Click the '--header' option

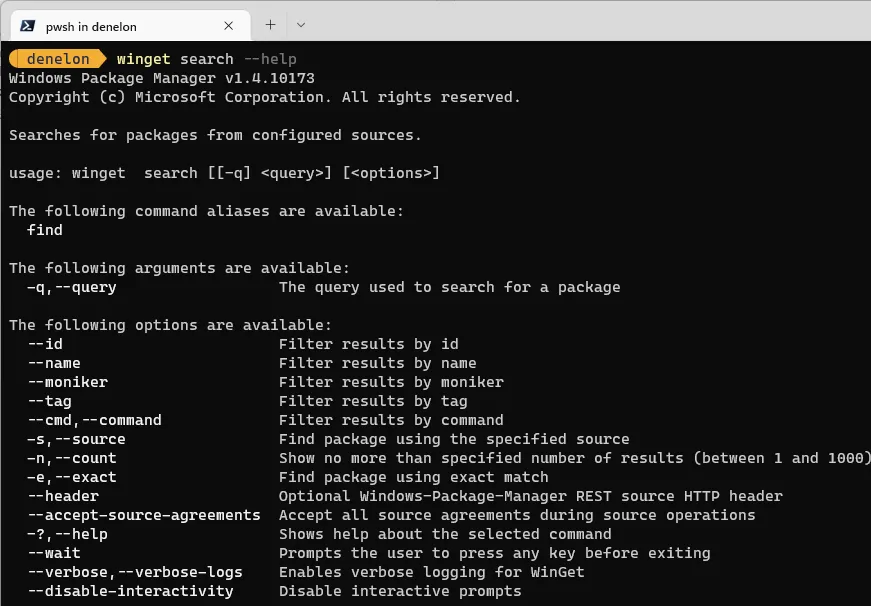63,496
